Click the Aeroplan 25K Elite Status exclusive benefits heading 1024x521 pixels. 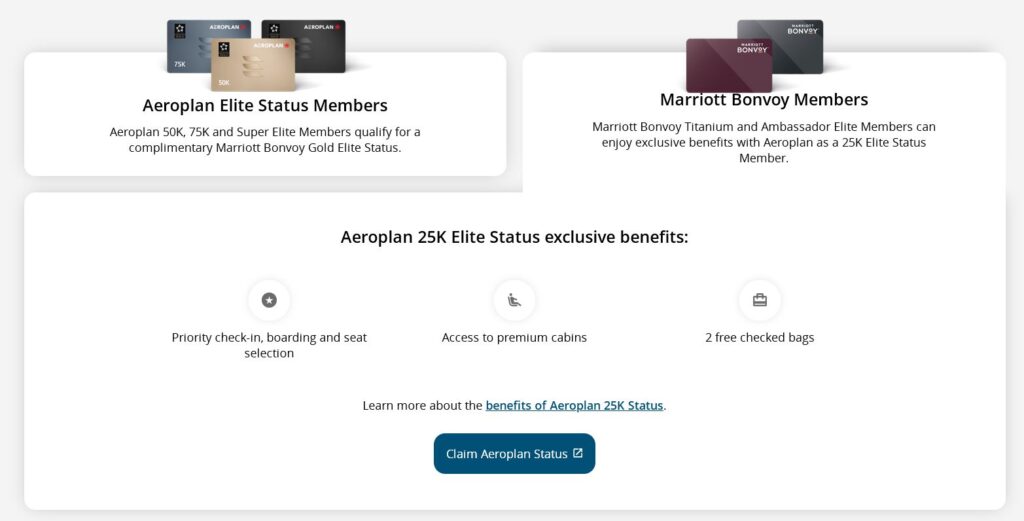[514, 237]
